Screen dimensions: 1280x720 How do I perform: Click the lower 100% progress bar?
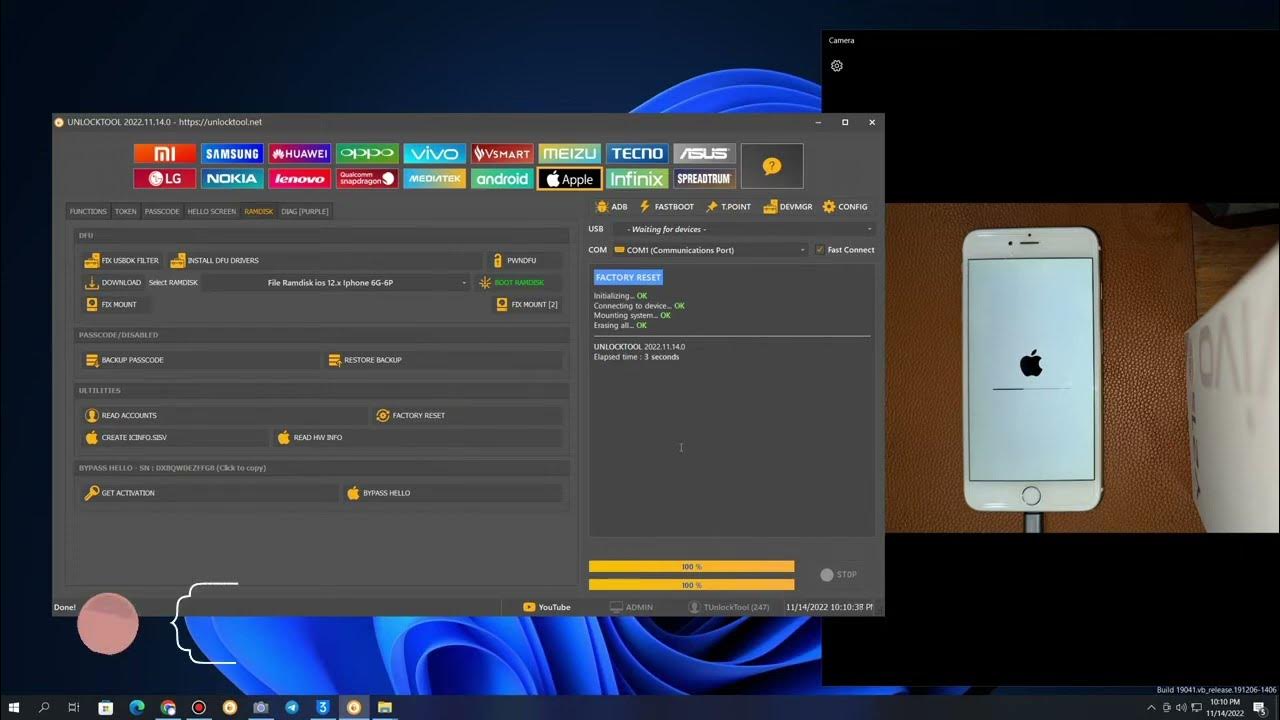(691, 584)
